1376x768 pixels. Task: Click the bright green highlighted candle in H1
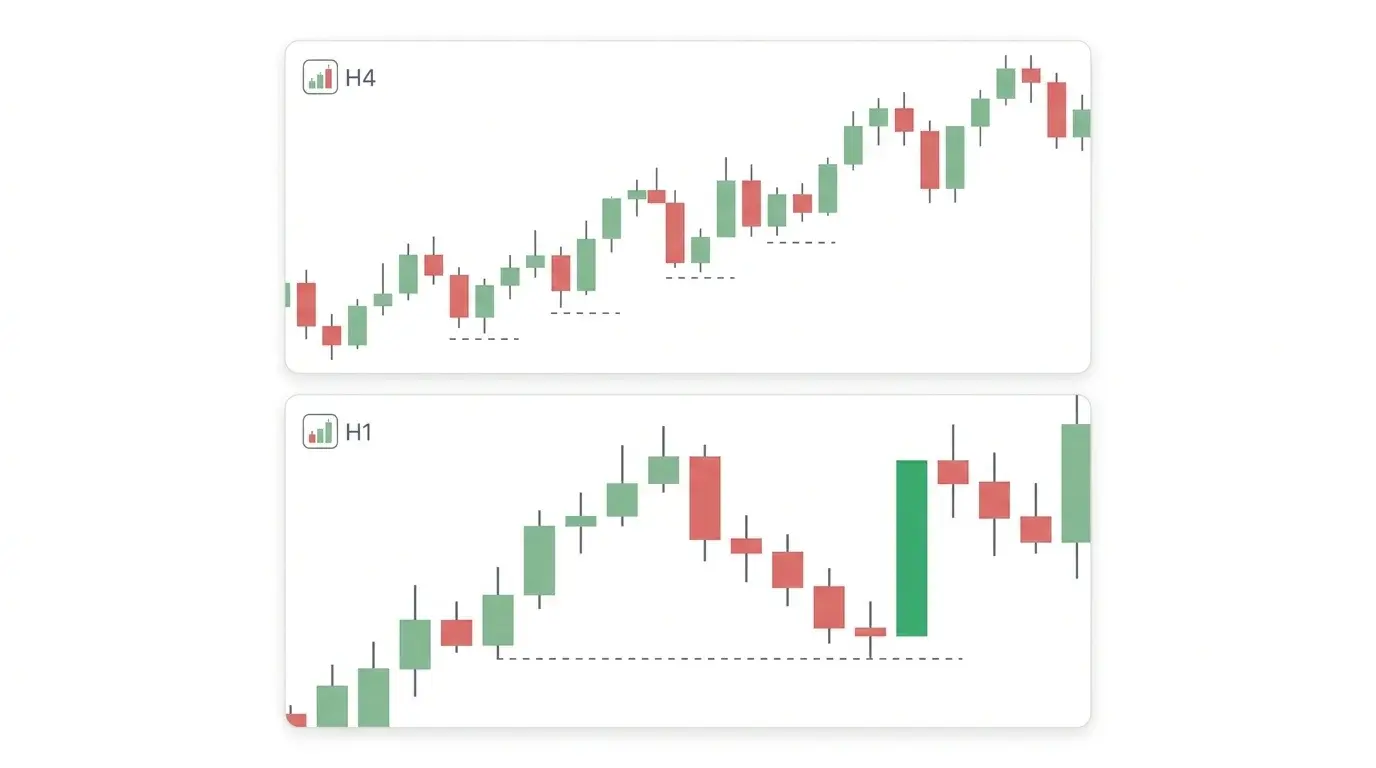(x=911, y=548)
